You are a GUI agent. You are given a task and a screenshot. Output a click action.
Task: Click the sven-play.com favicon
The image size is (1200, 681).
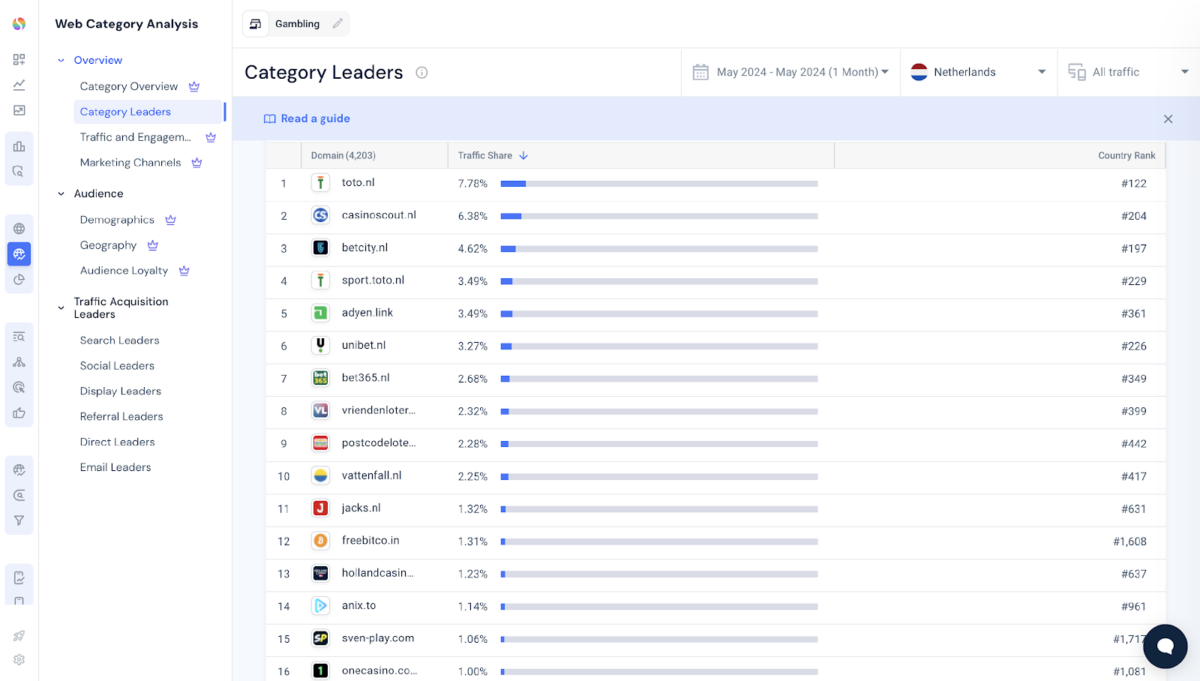pyautogui.click(x=320, y=638)
